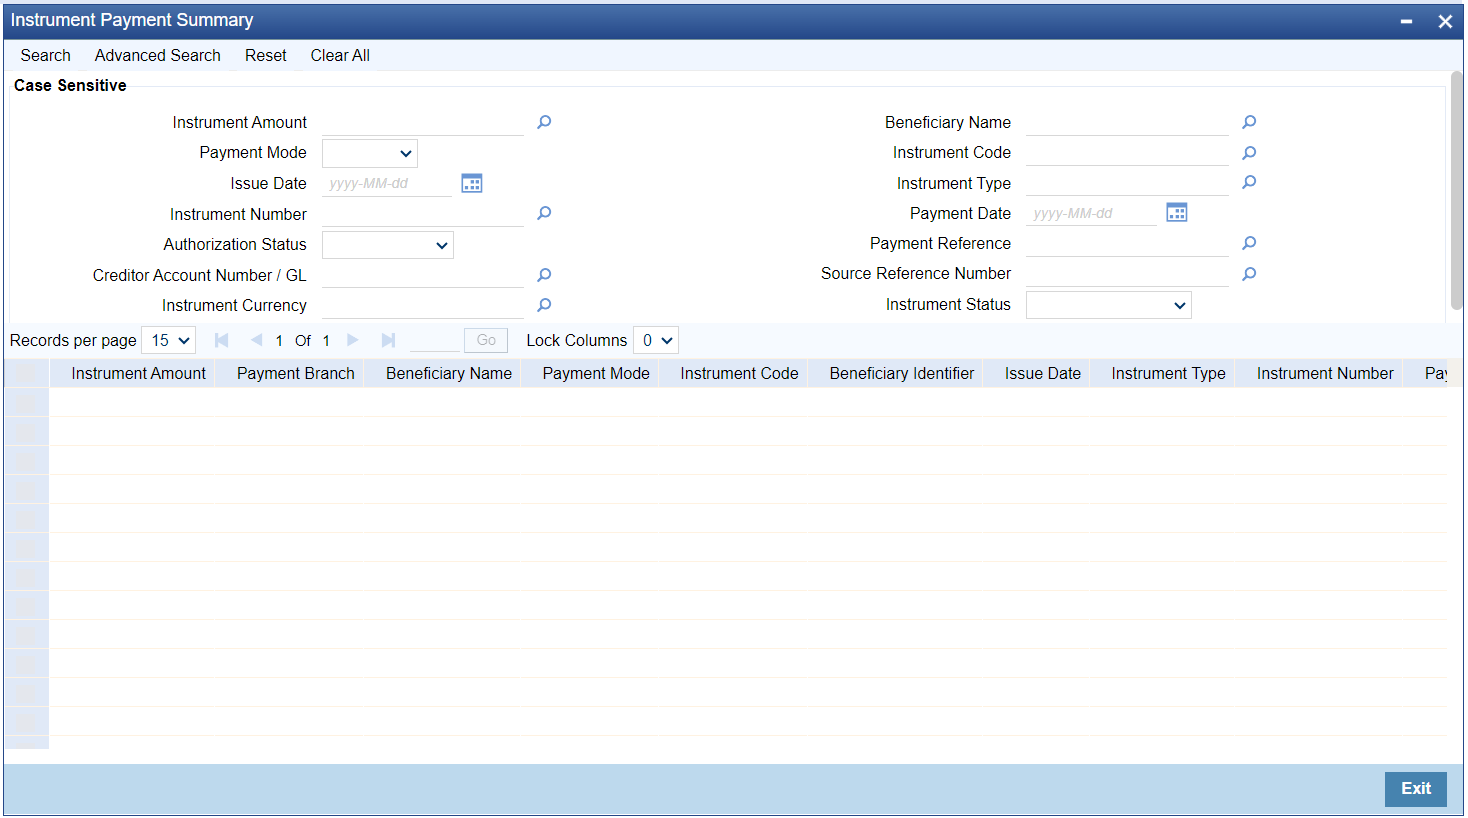
Task: Focus the Instrument Number input field
Action: tap(423, 213)
